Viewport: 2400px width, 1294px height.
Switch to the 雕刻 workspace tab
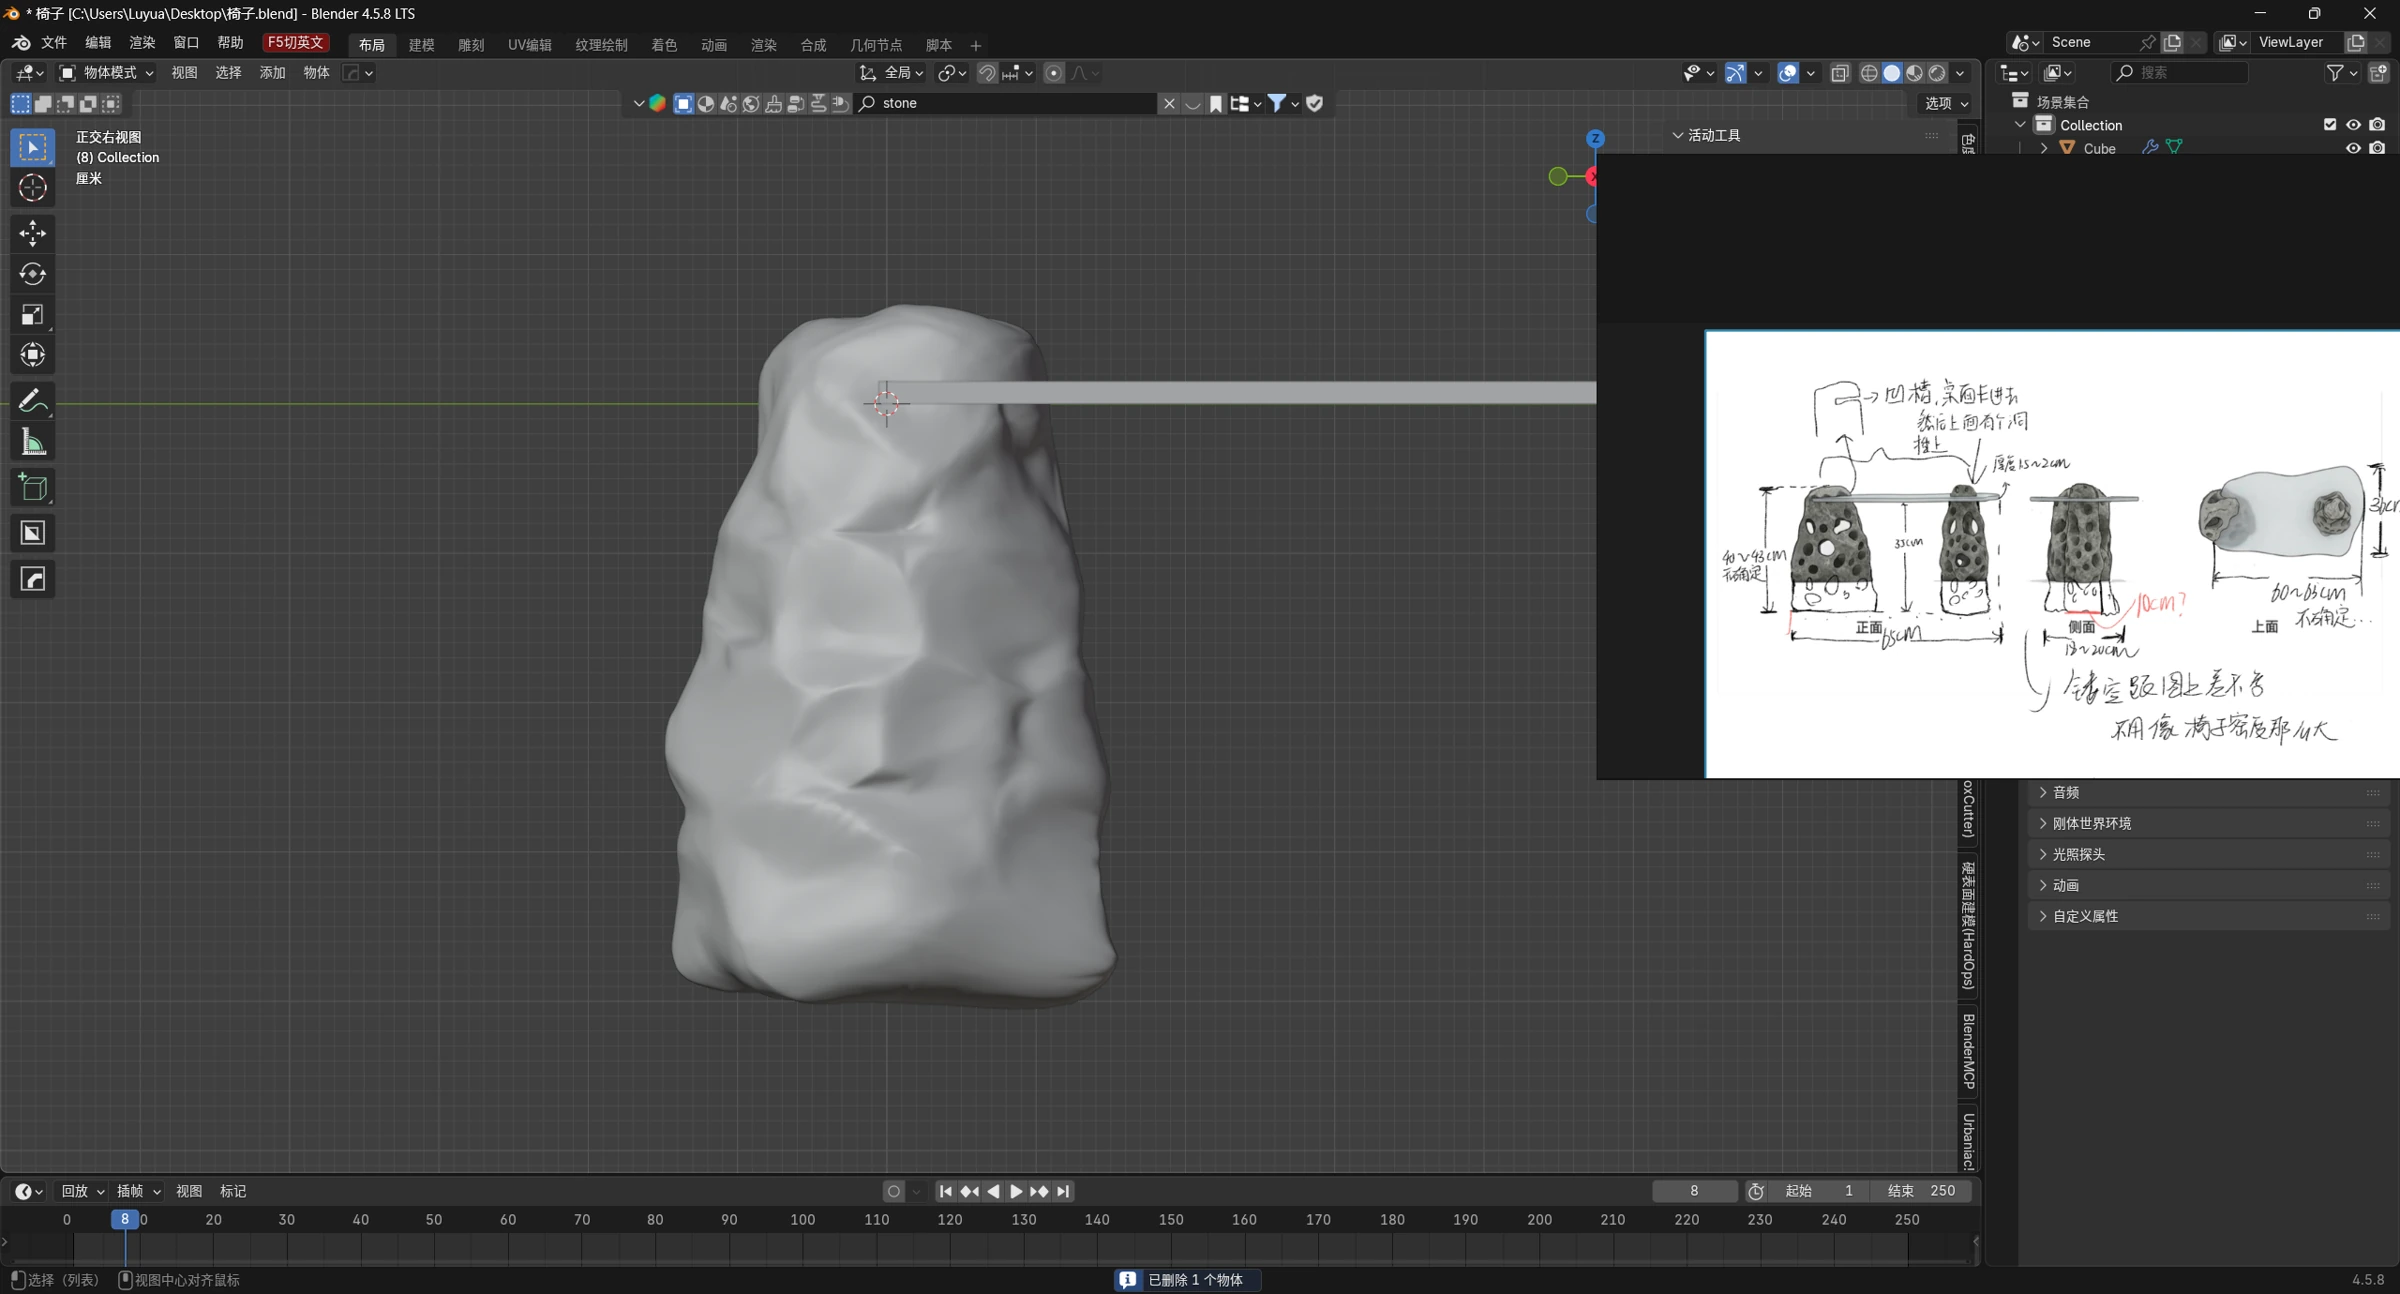(x=471, y=45)
